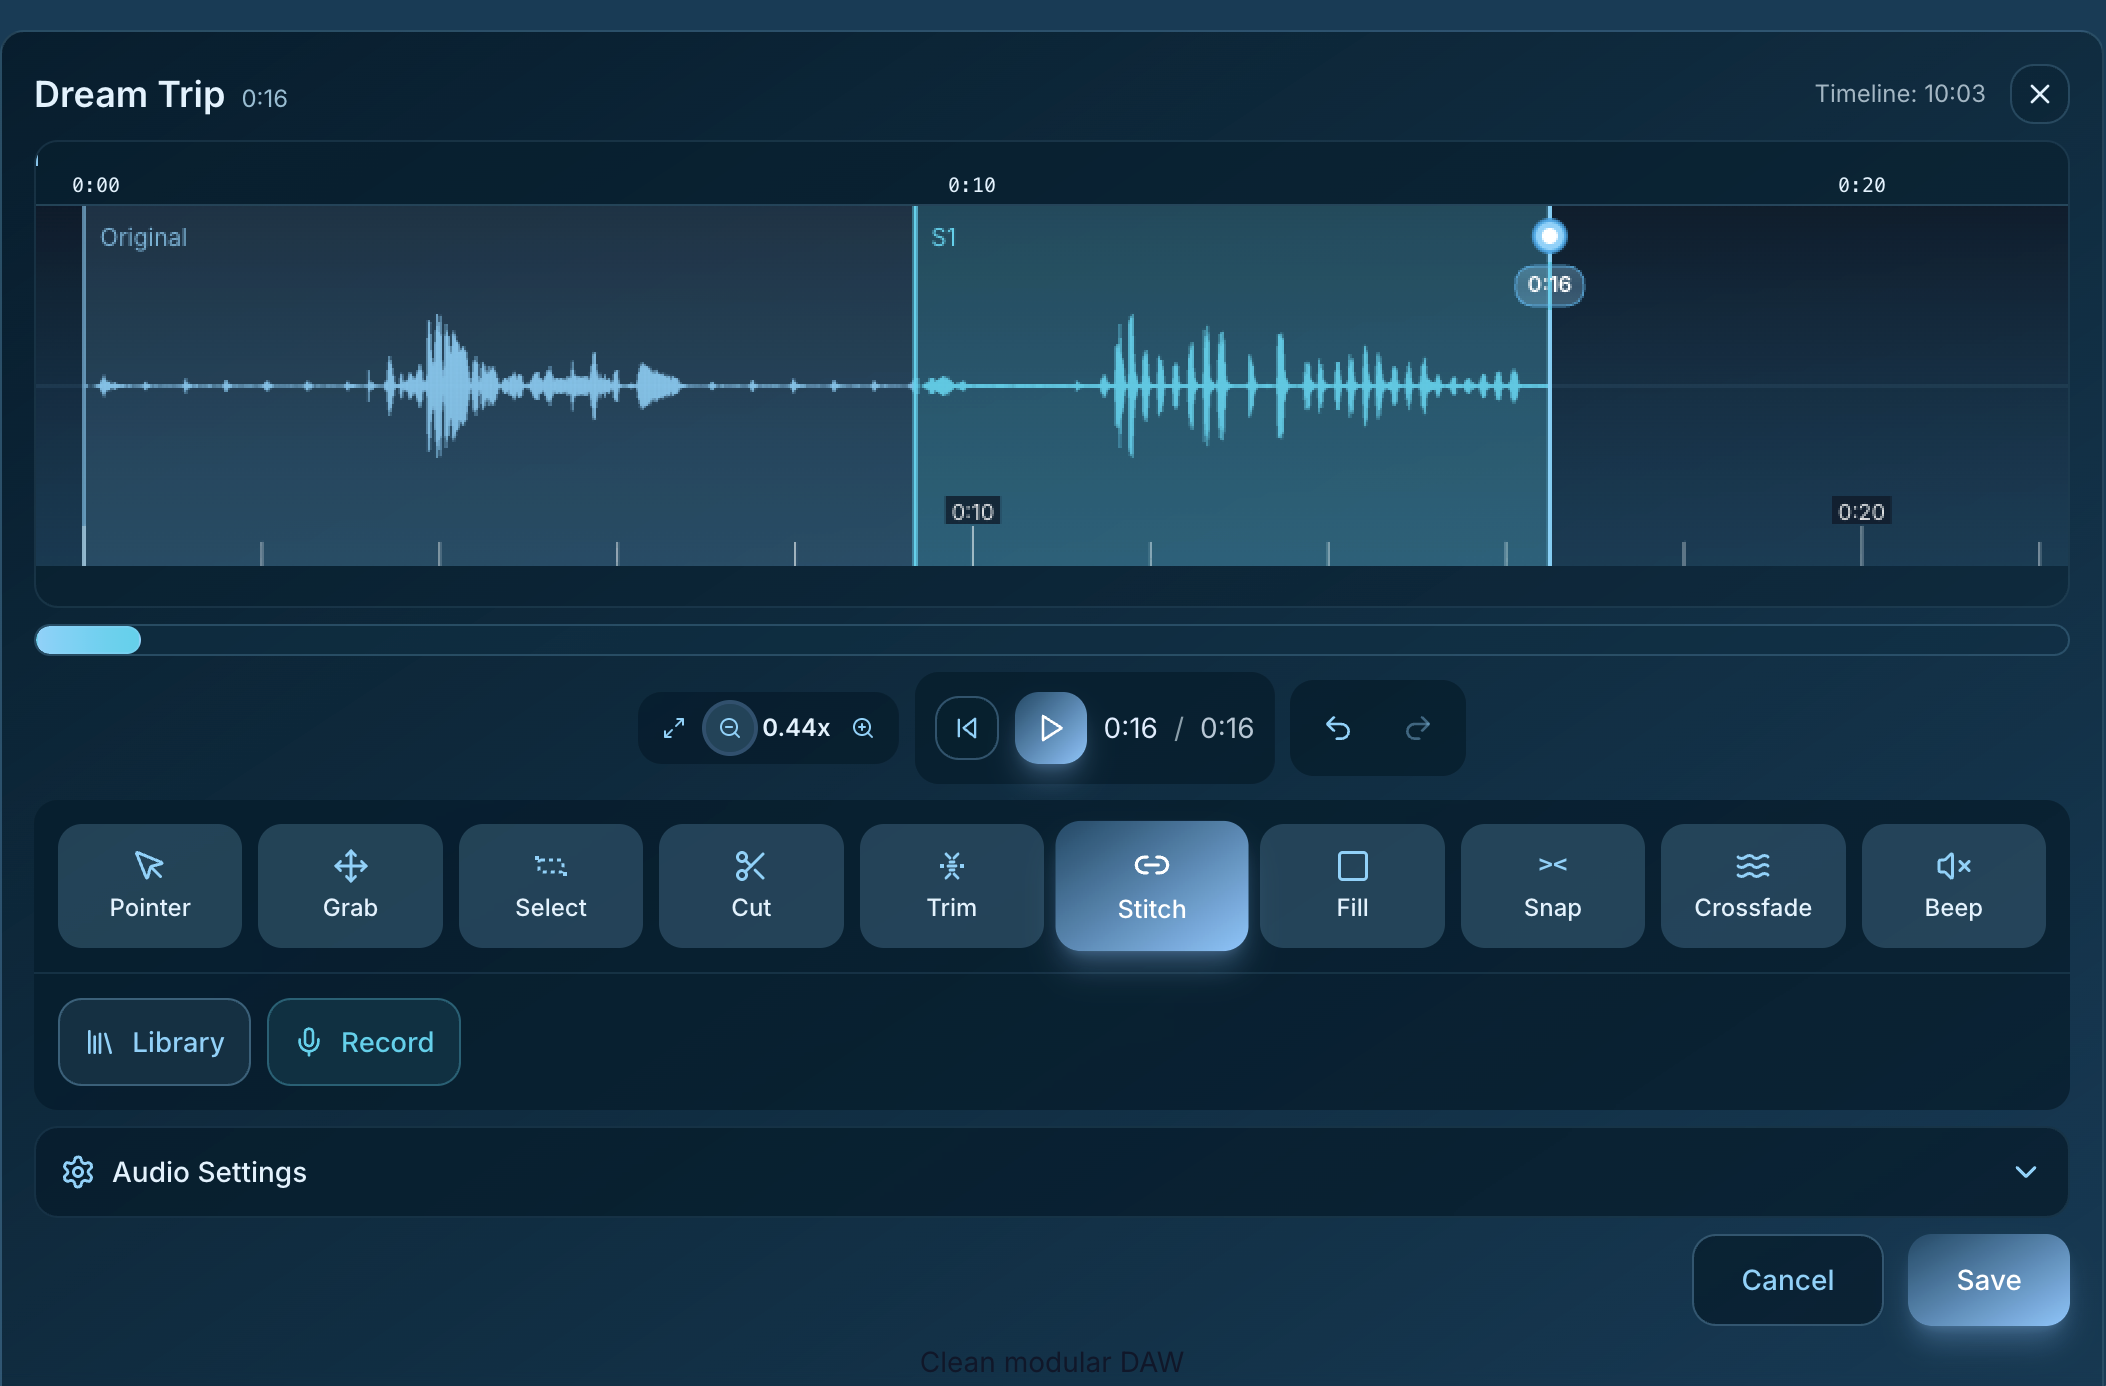Save the Dream Trip project

point(1987,1280)
